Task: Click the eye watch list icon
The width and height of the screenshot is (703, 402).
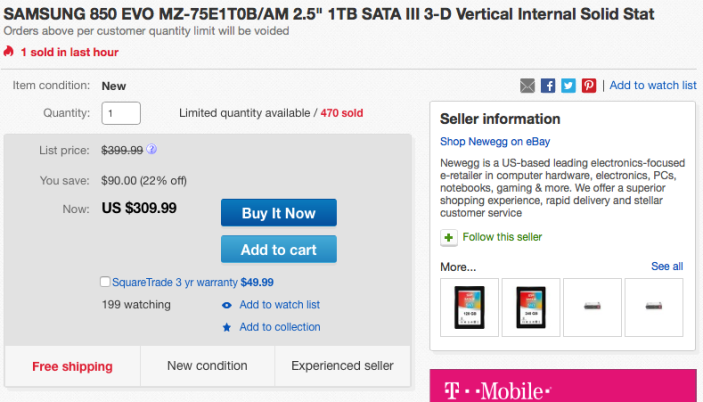Action: pos(227,305)
